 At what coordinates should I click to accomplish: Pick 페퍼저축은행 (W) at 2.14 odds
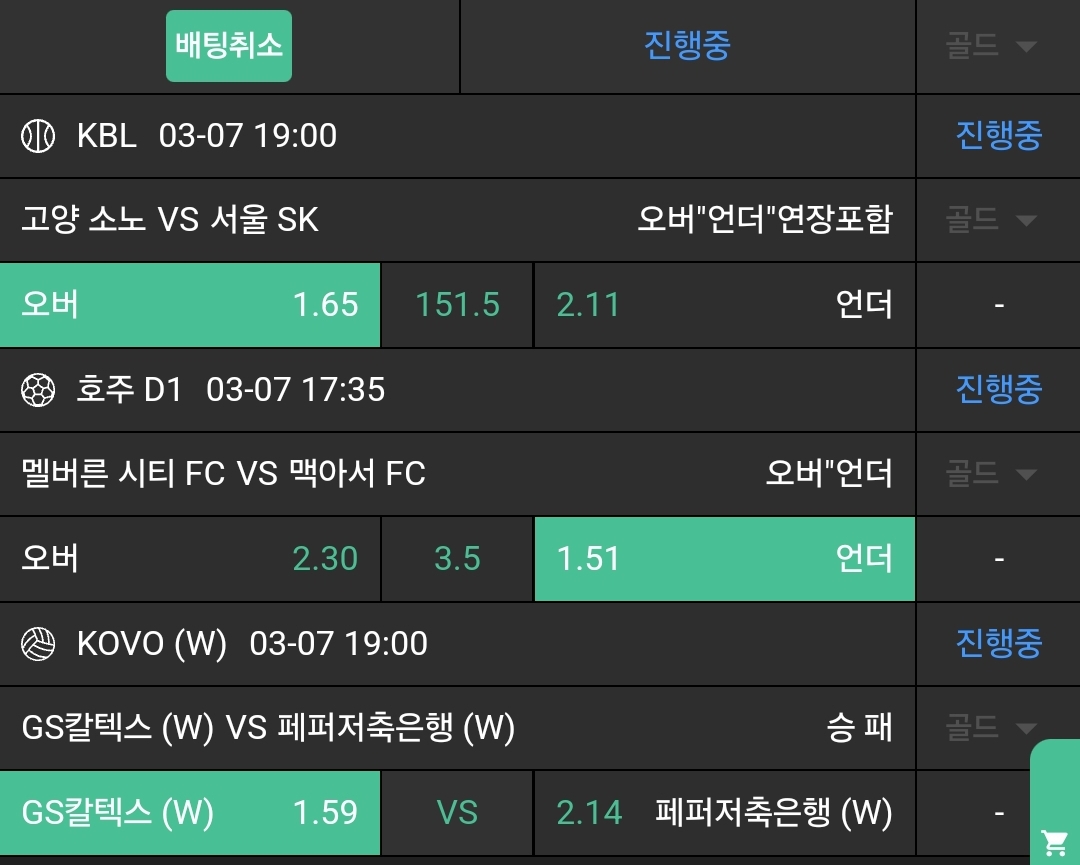(724, 813)
